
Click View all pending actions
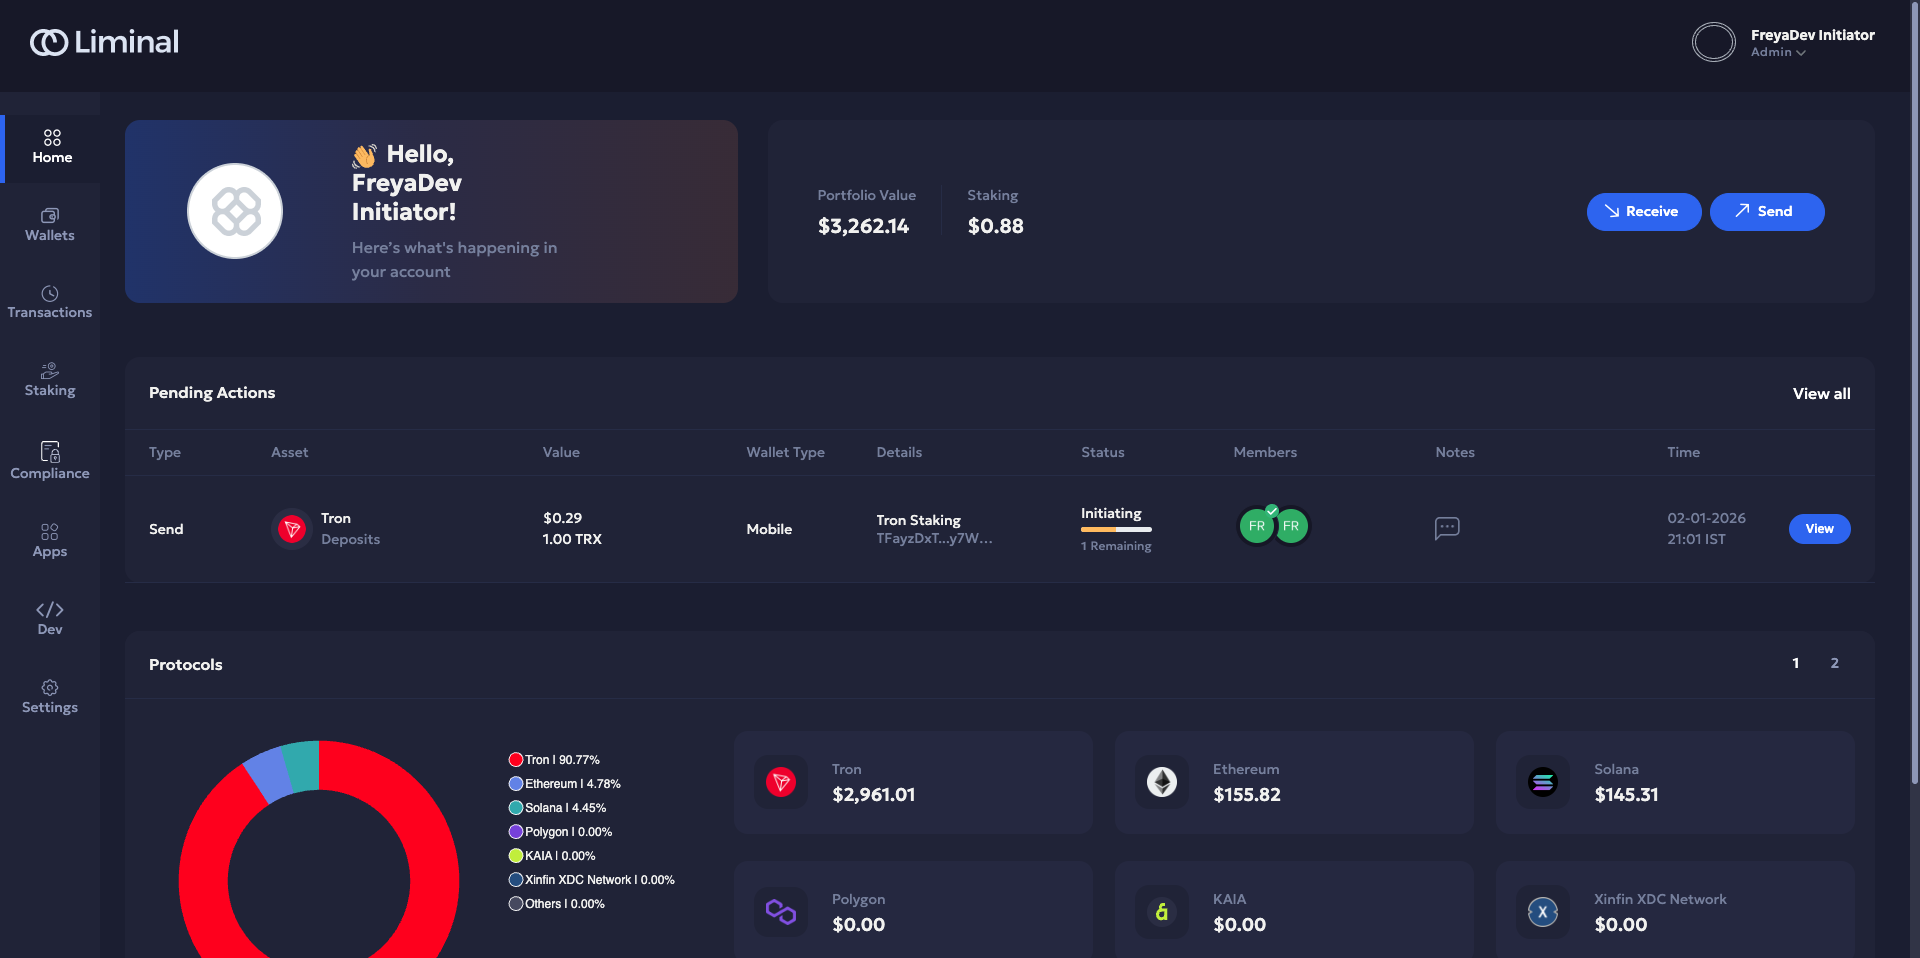click(x=1821, y=394)
